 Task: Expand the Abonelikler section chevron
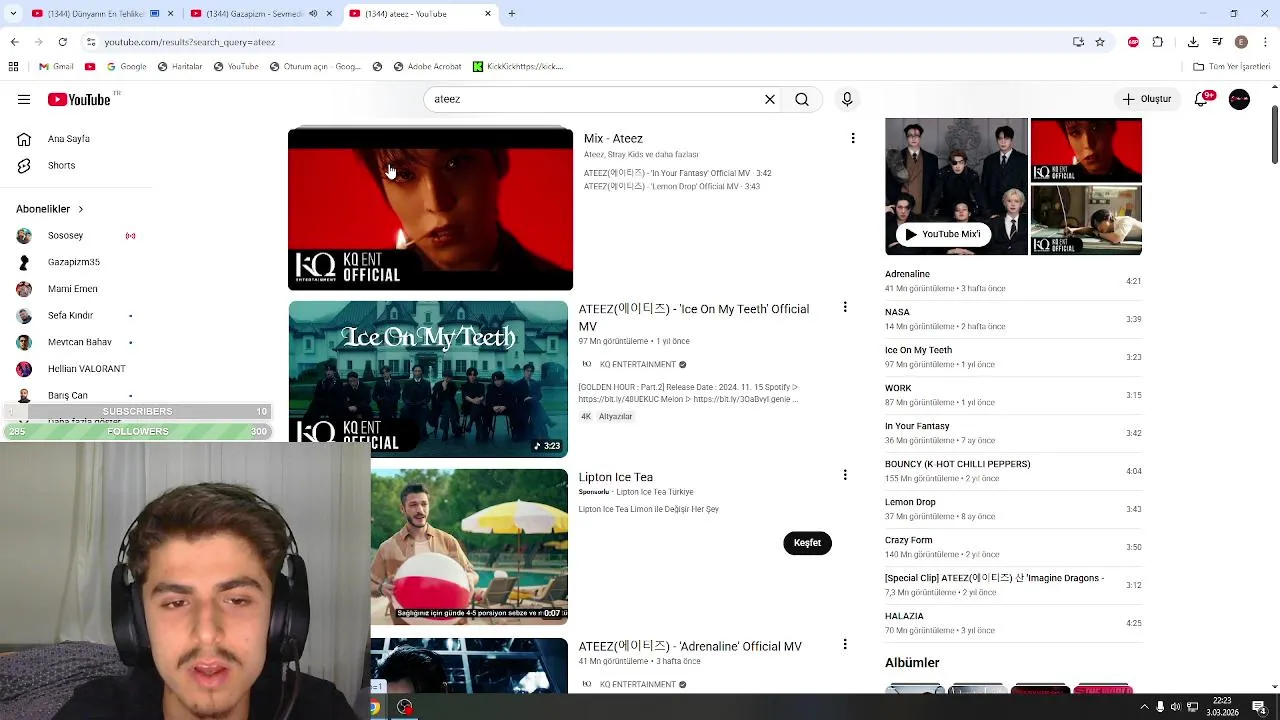coord(80,209)
